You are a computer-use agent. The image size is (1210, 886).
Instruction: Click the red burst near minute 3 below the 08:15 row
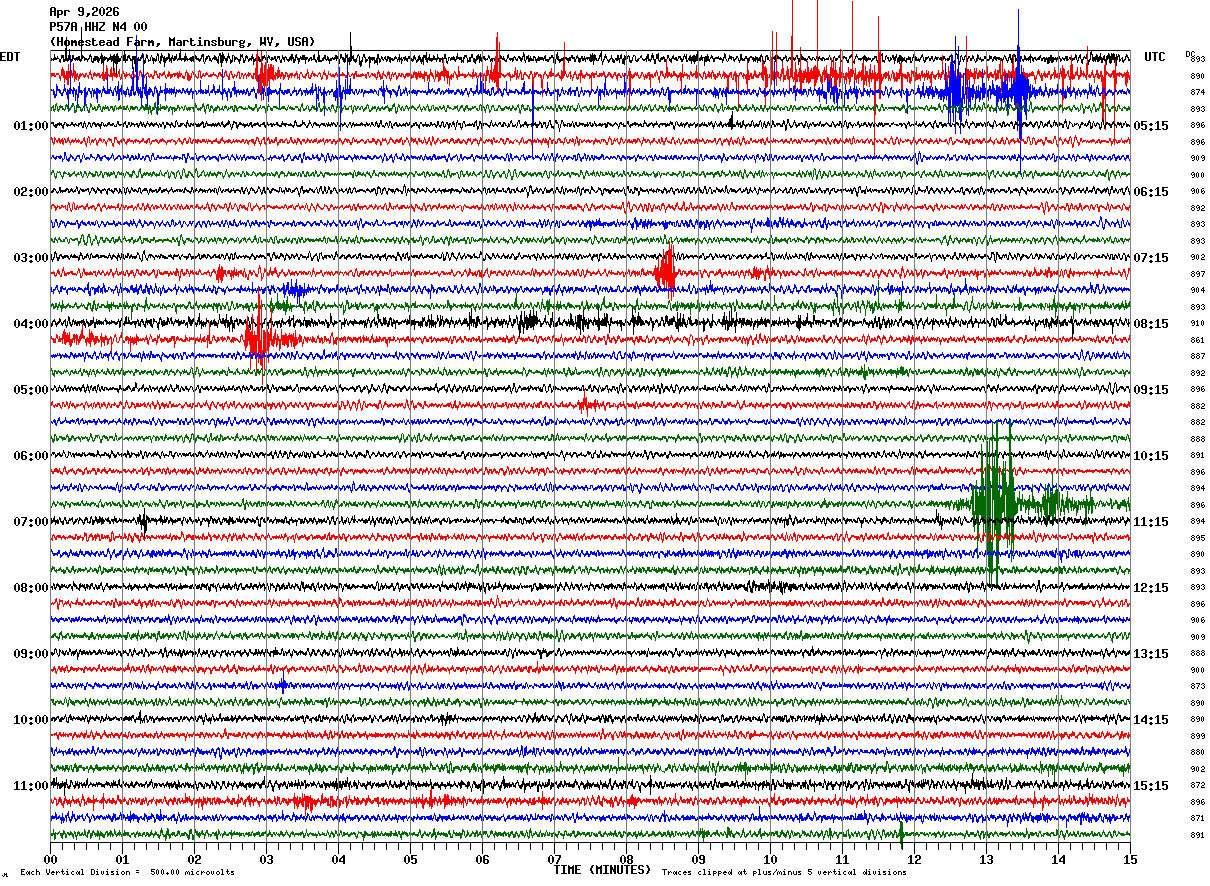click(258, 340)
